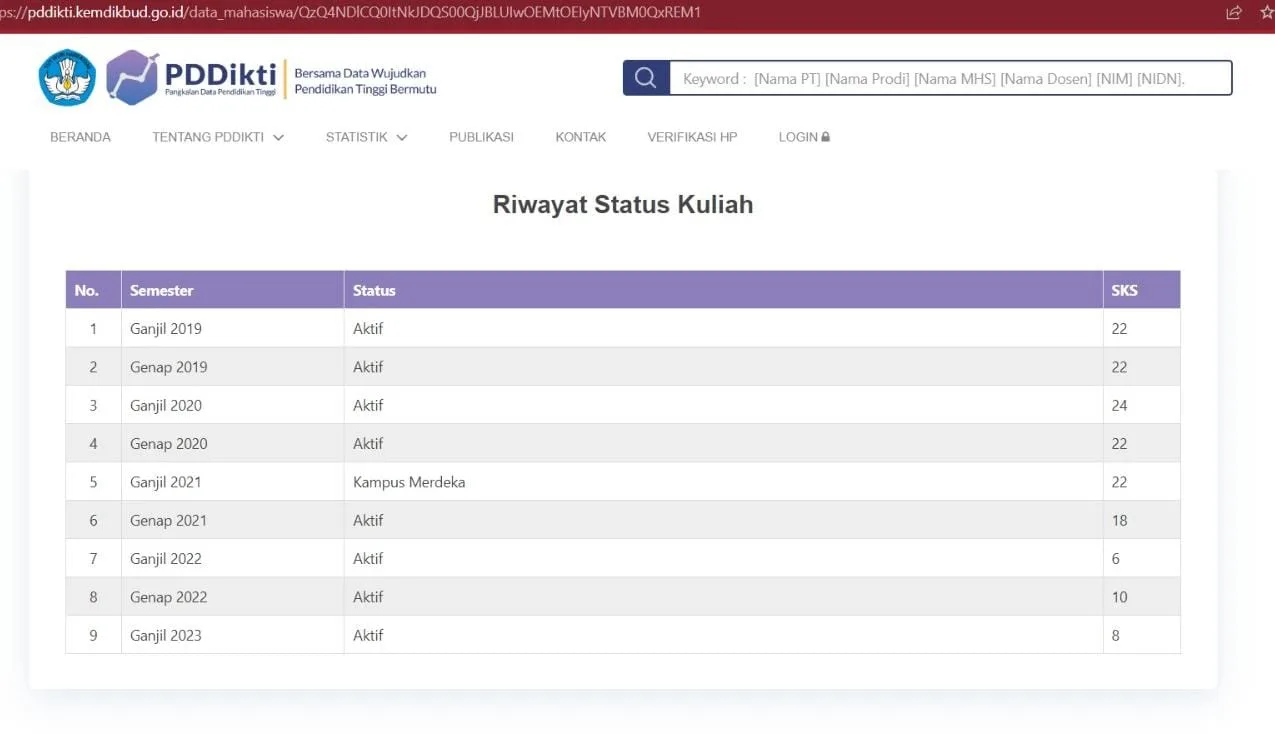Click the Status column header
The height and width of the screenshot is (734, 1275).
[x=374, y=290]
